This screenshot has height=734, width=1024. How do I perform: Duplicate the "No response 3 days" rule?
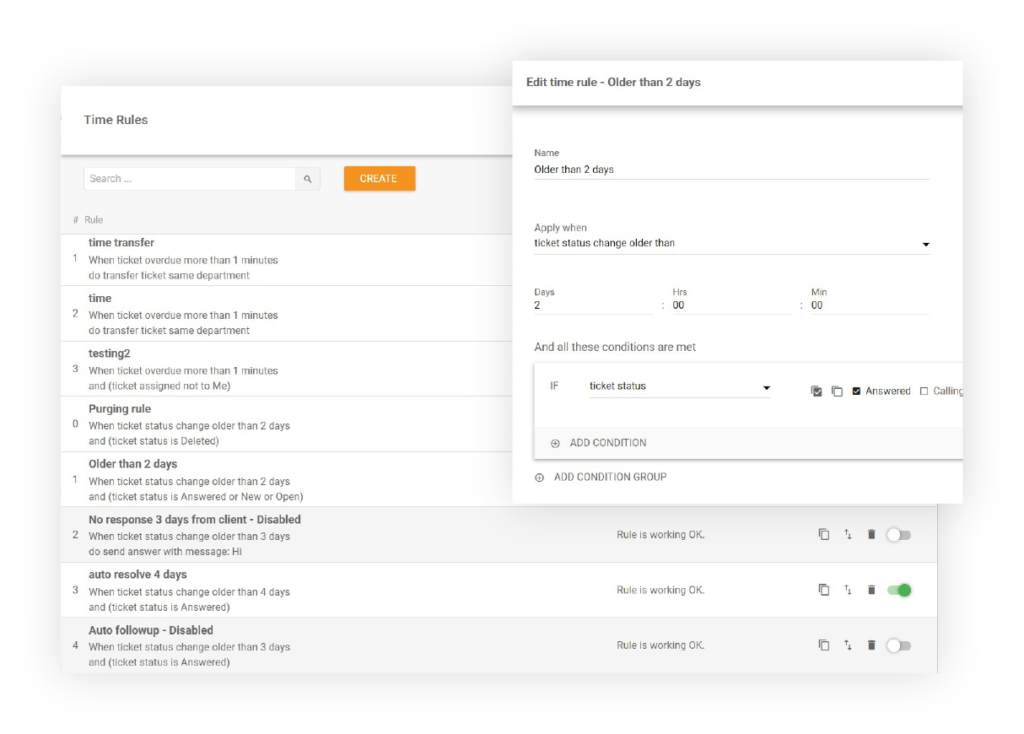point(823,534)
